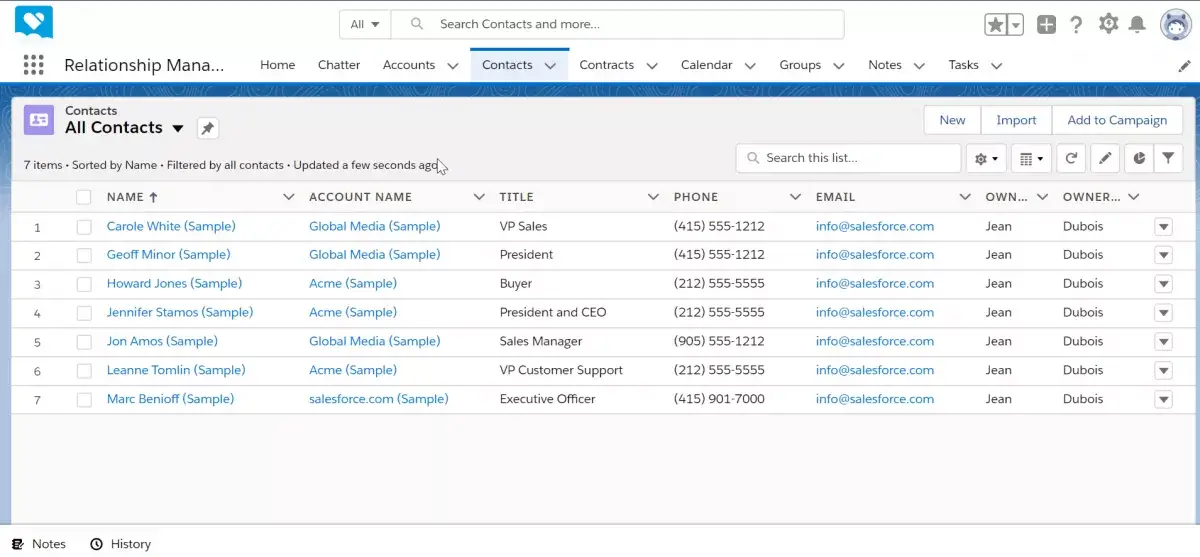
Task: Open Email column header menu chevron
Action: 965,197
